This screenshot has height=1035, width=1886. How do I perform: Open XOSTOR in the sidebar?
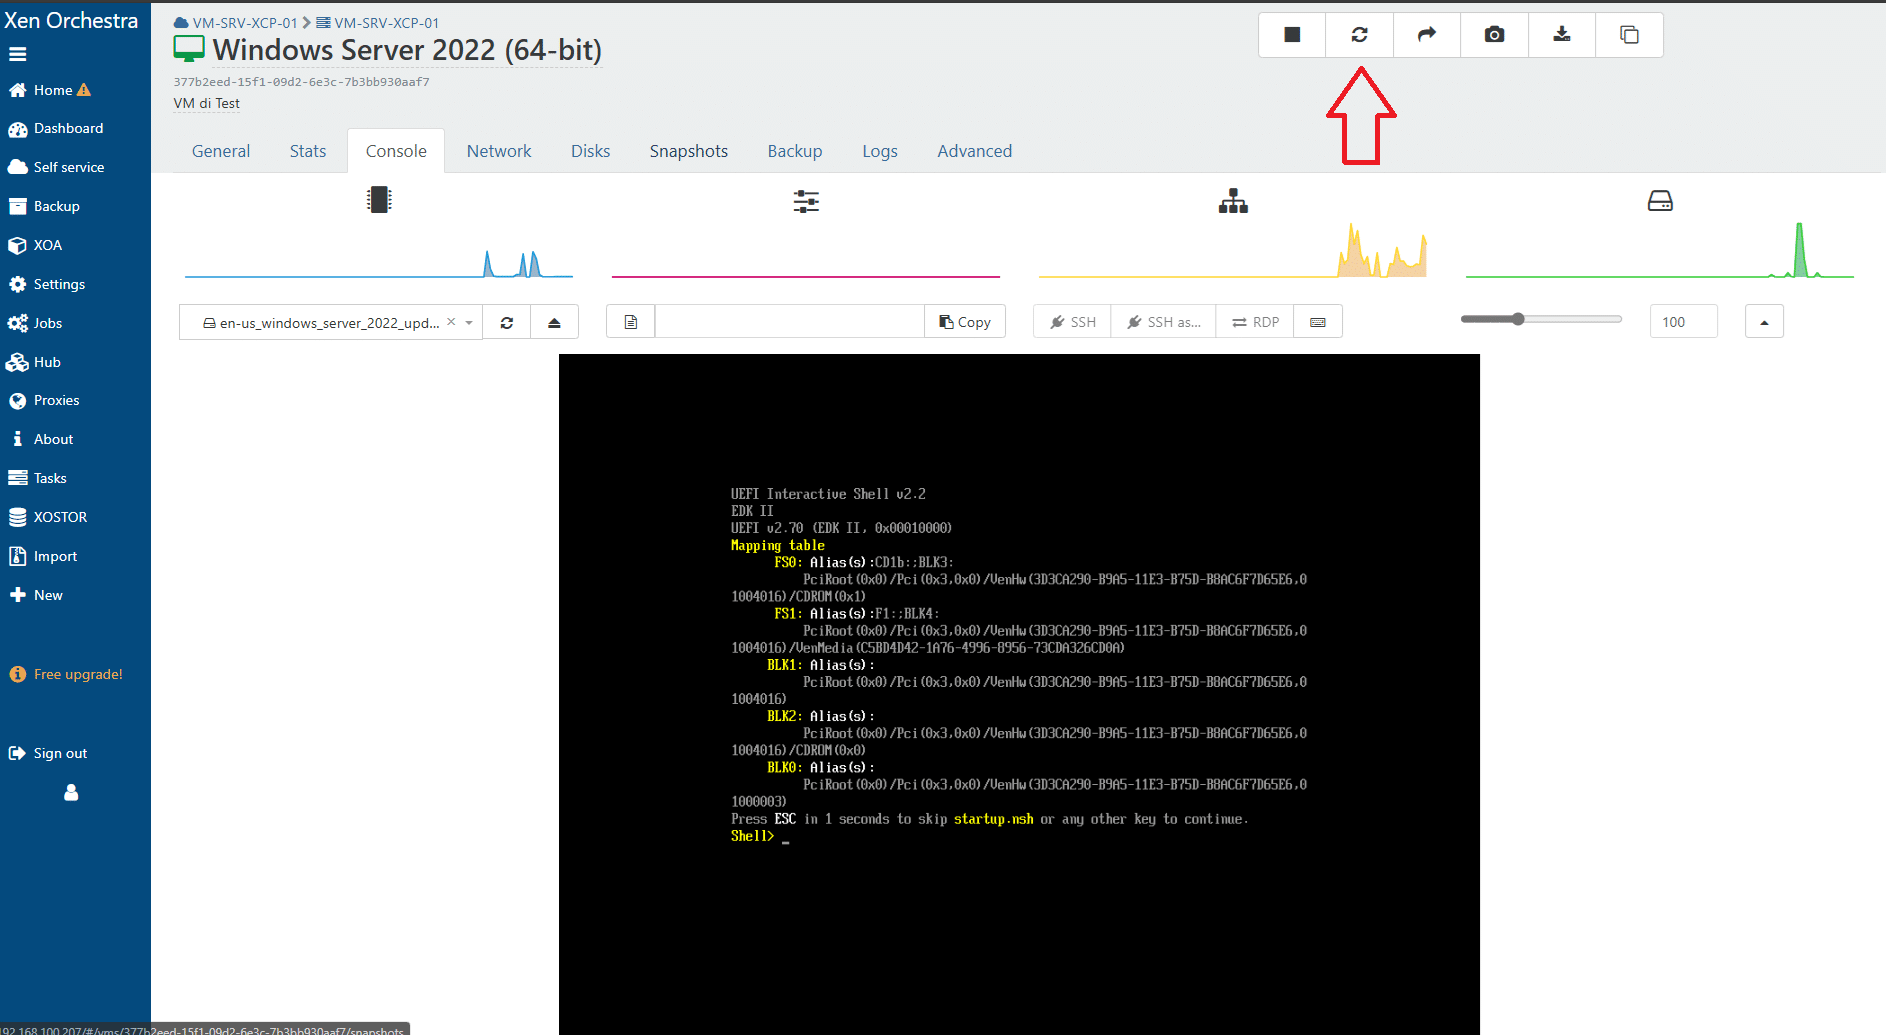(48, 517)
